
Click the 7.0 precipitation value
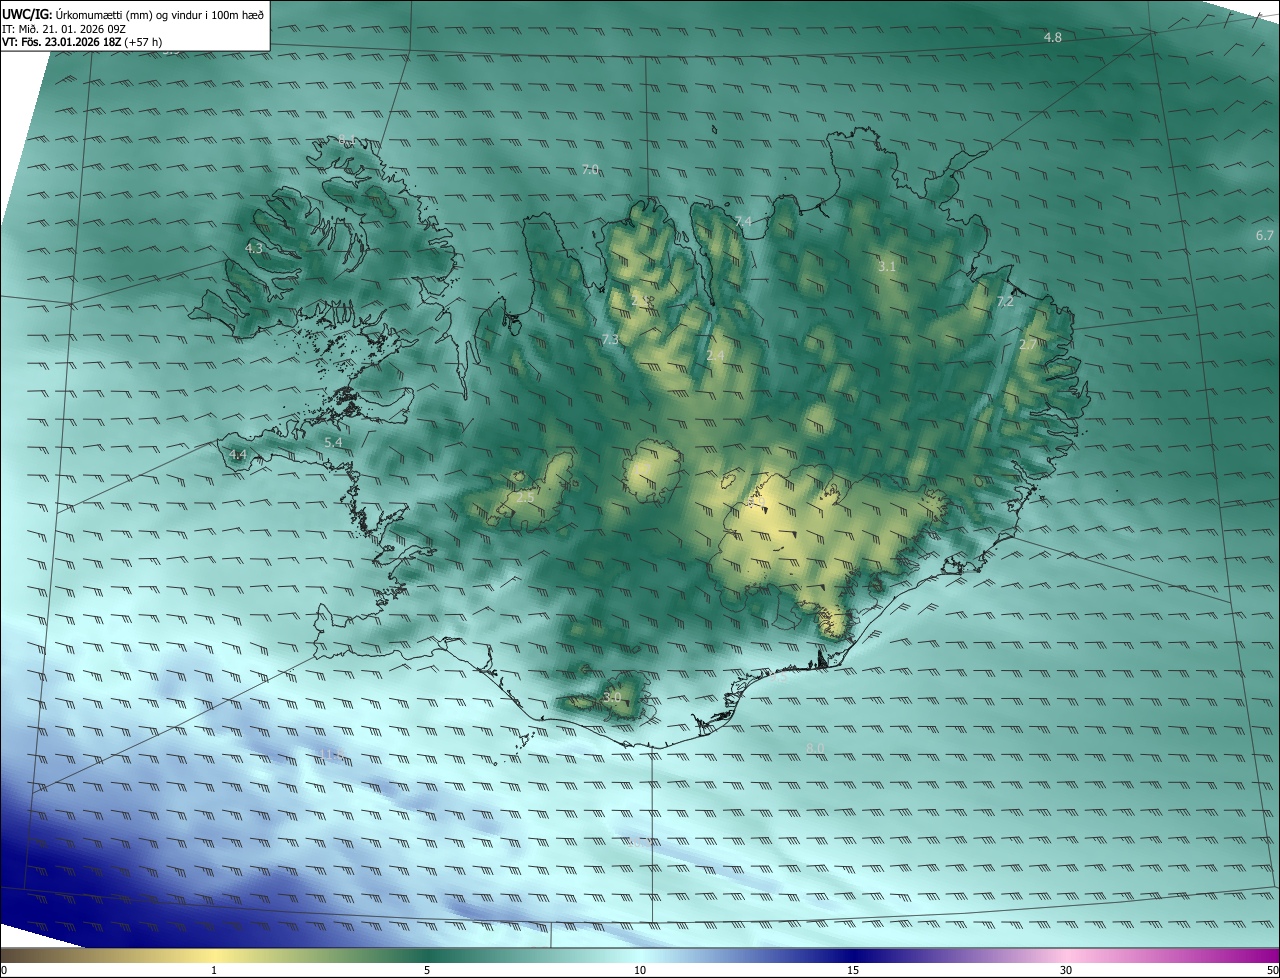[x=590, y=170]
